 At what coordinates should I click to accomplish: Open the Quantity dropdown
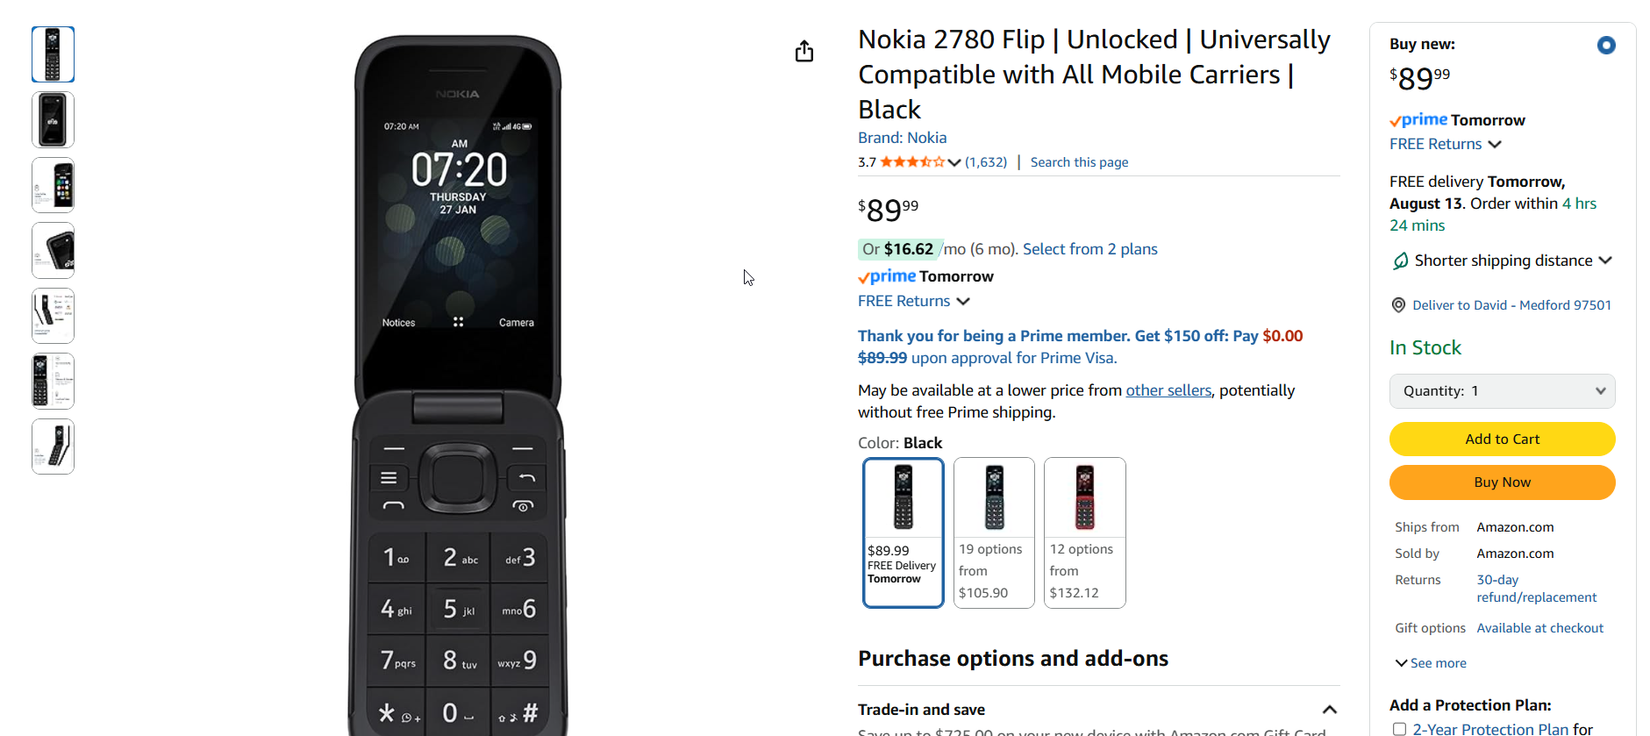(1502, 390)
